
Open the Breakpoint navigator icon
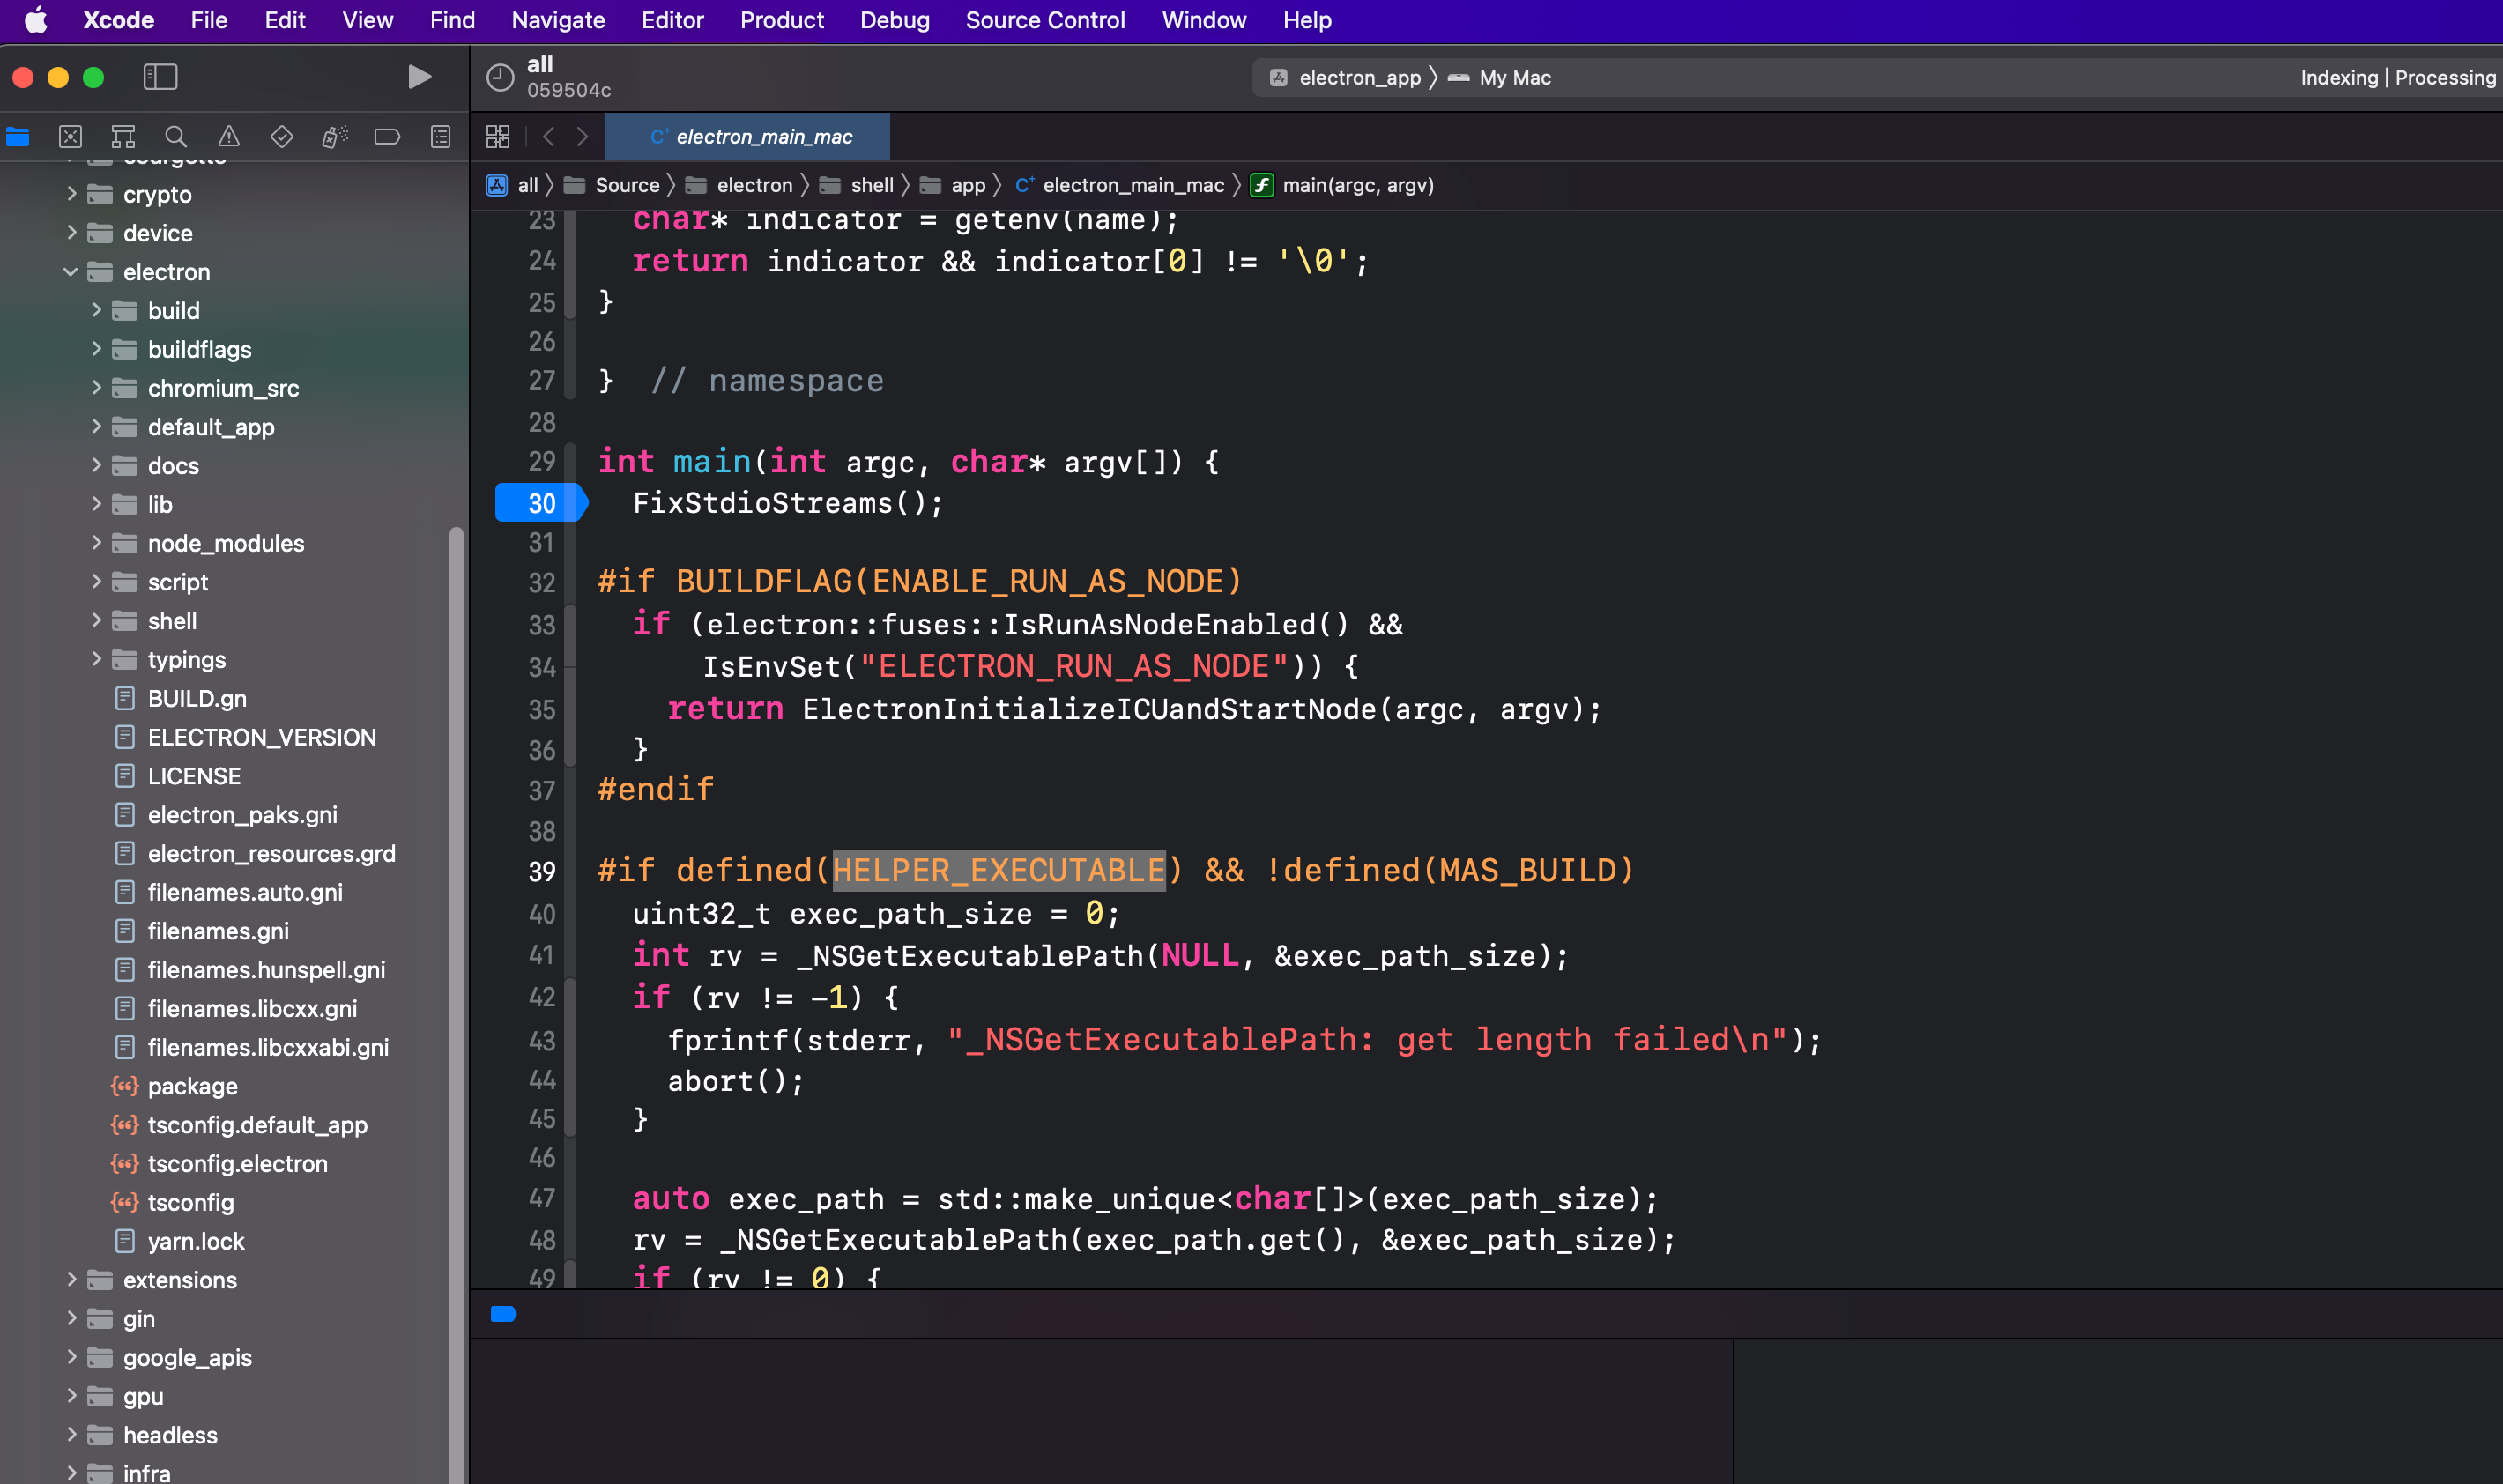click(x=387, y=137)
